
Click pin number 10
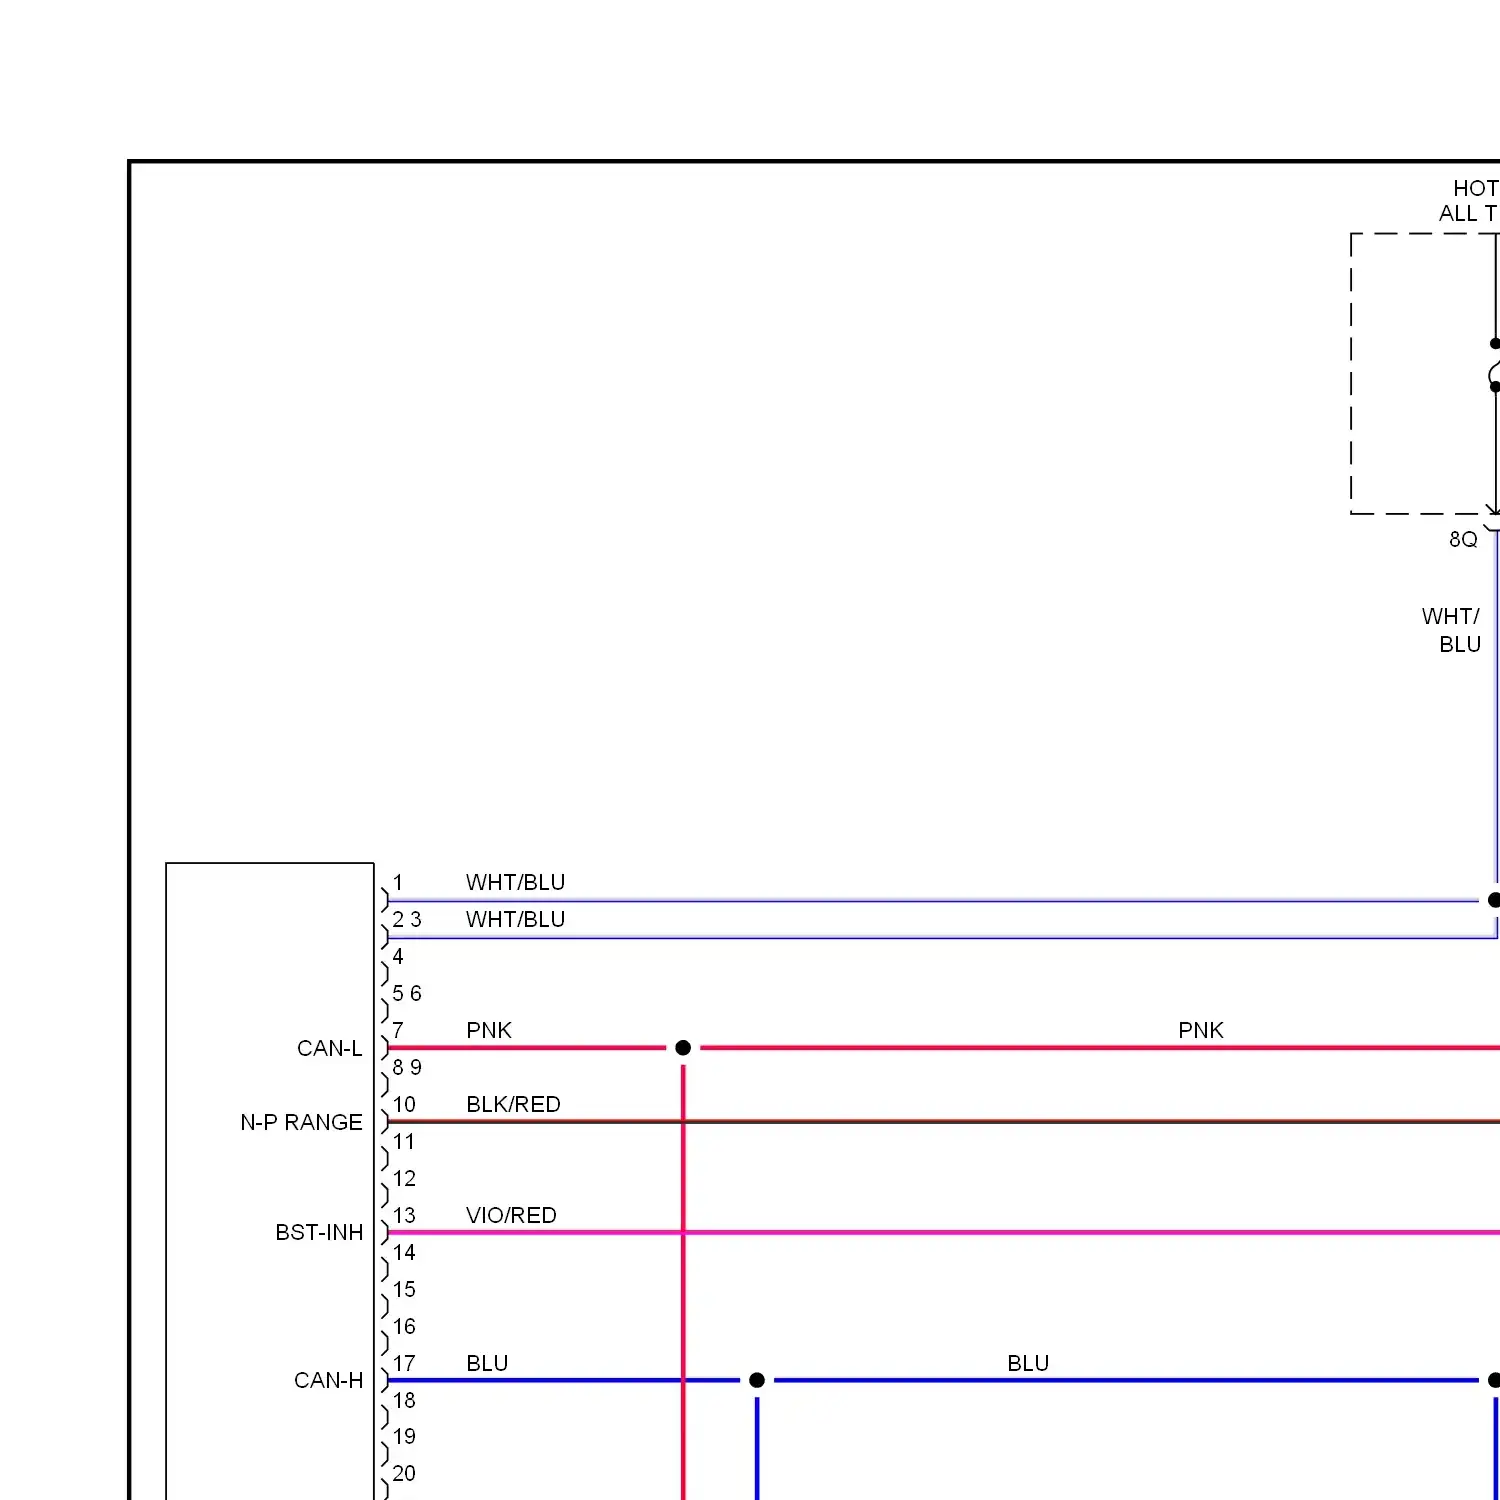[404, 1104]
